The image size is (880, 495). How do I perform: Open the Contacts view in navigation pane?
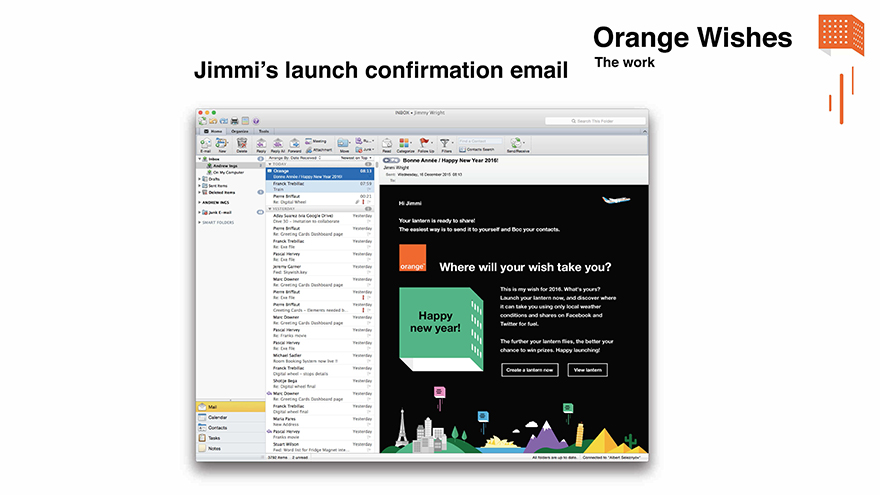231,428
